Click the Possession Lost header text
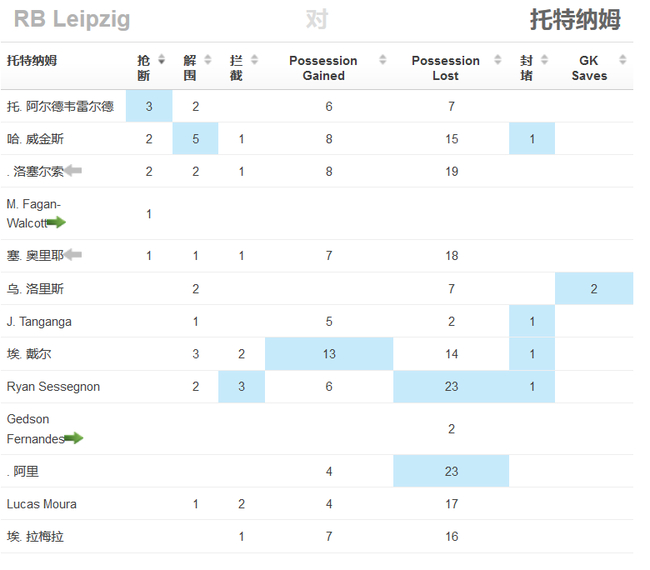Viewport: 650px width, 570px height. [x=446, y=68]
